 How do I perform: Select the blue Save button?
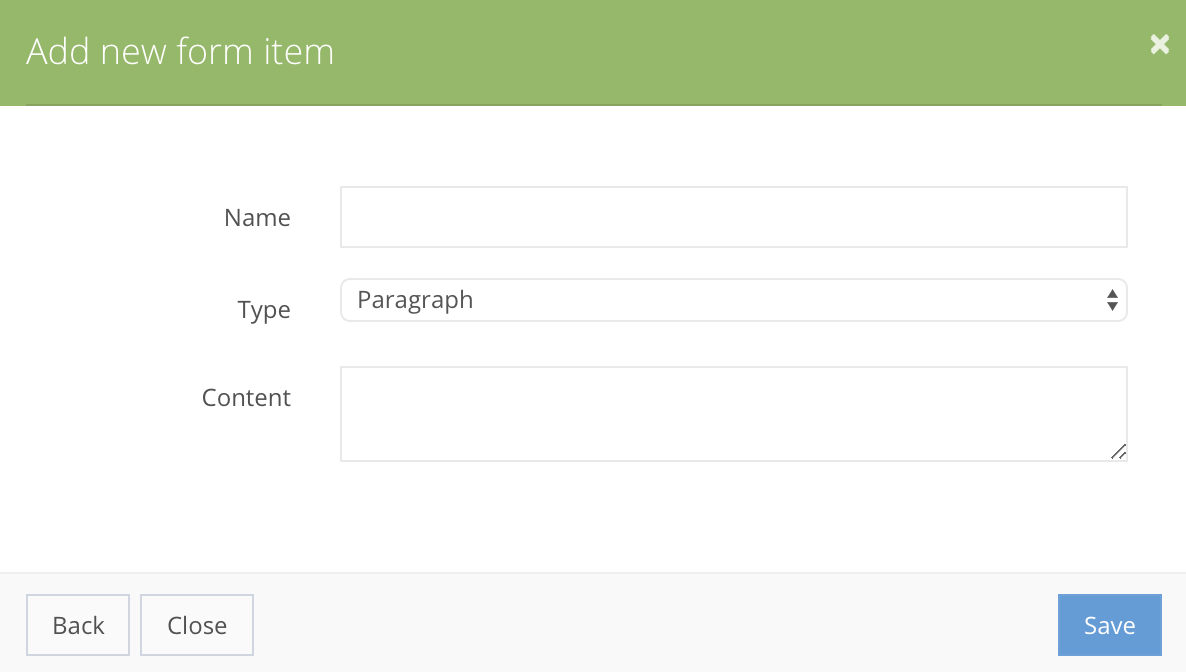(1109, 624)
